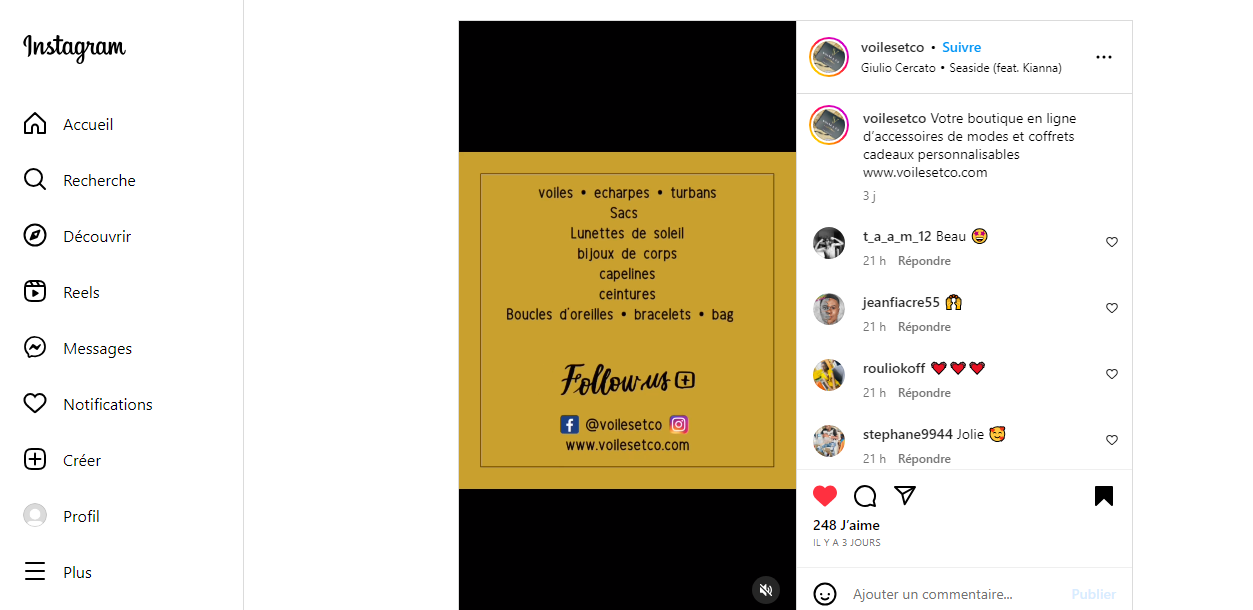This screenshot has width=1253, height=610.
Task: Open the three-dot post options menu
Action: (1104, 57)
